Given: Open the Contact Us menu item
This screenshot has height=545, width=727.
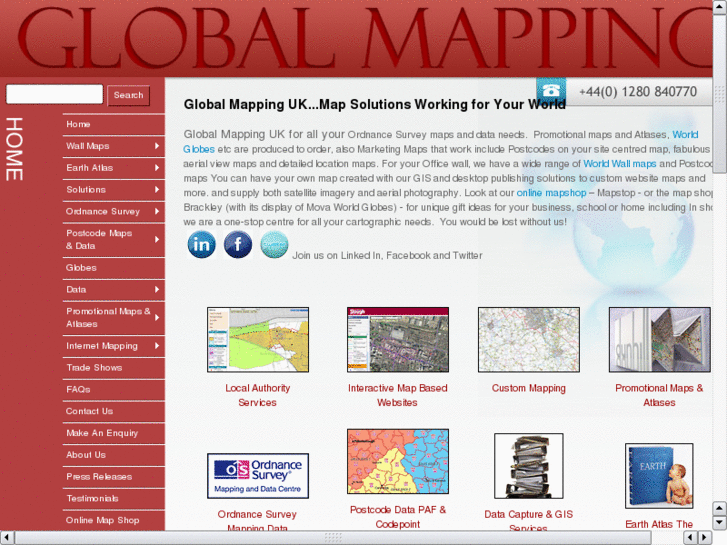Looking at the screenshot, I should pos(114,411).
